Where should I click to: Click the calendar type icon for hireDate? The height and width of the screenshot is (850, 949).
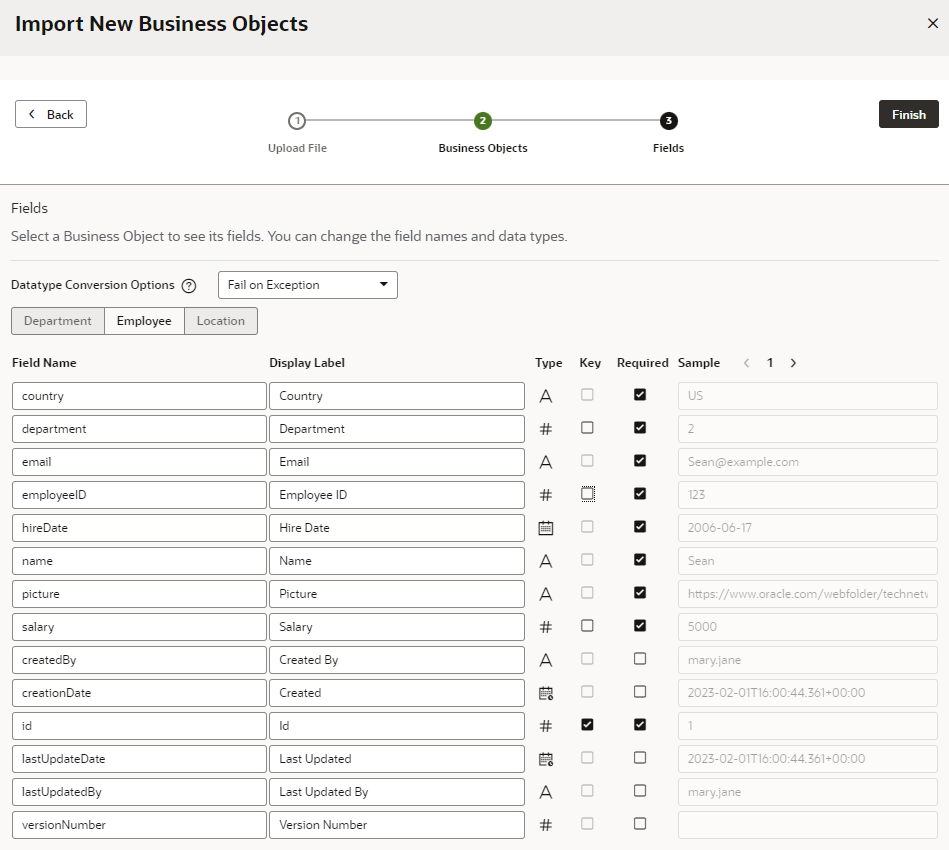(x=545, y=527)
